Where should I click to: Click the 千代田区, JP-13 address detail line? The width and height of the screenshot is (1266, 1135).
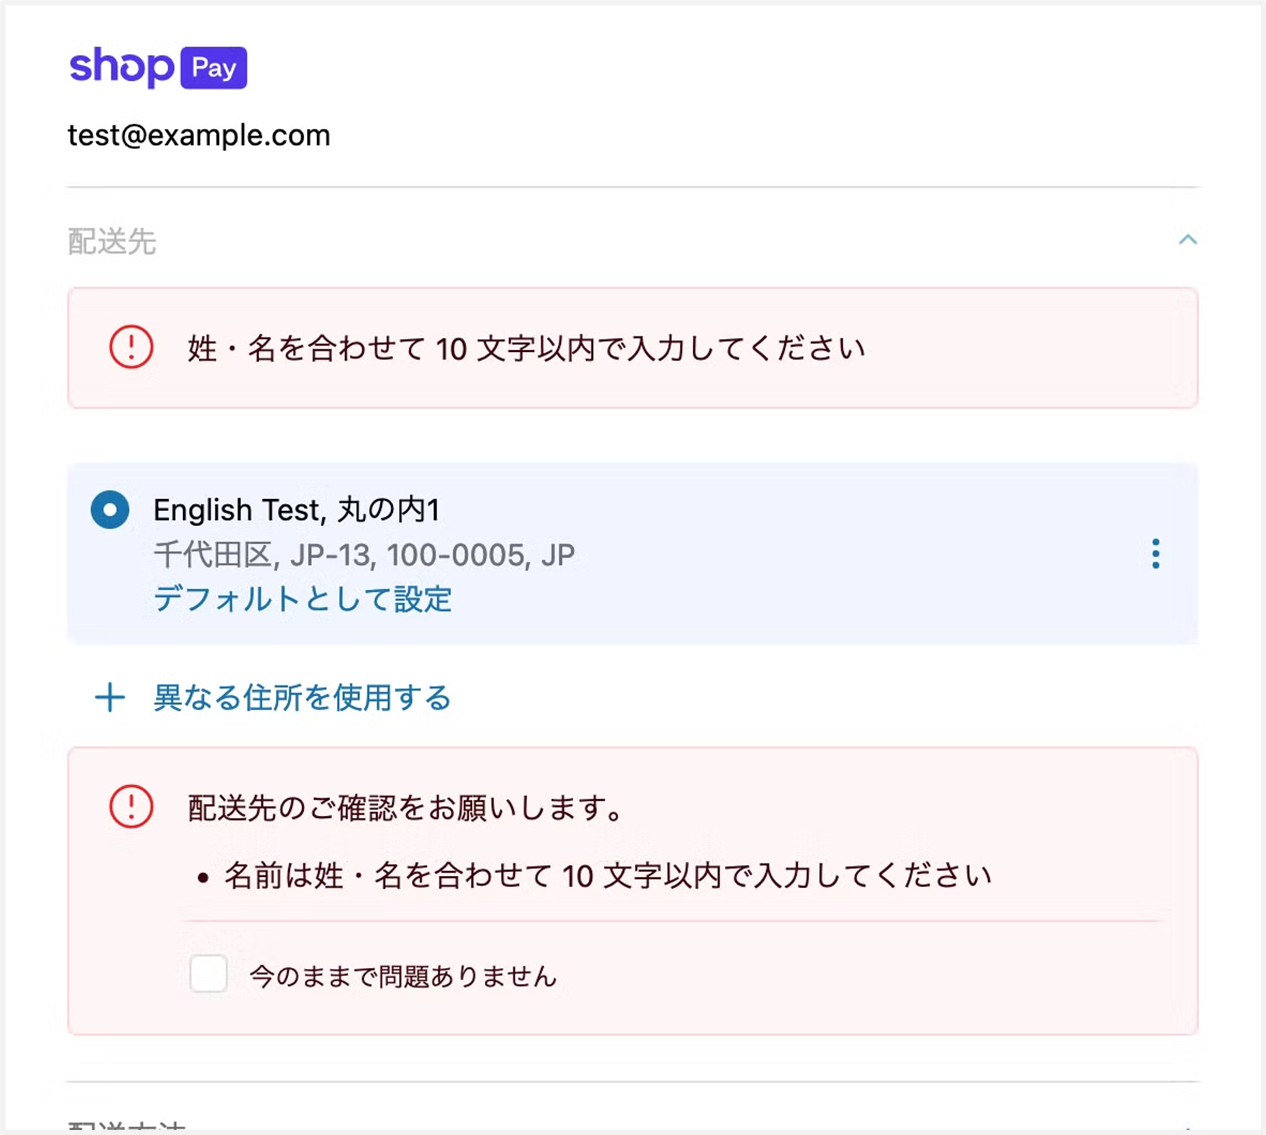point(364,555)
